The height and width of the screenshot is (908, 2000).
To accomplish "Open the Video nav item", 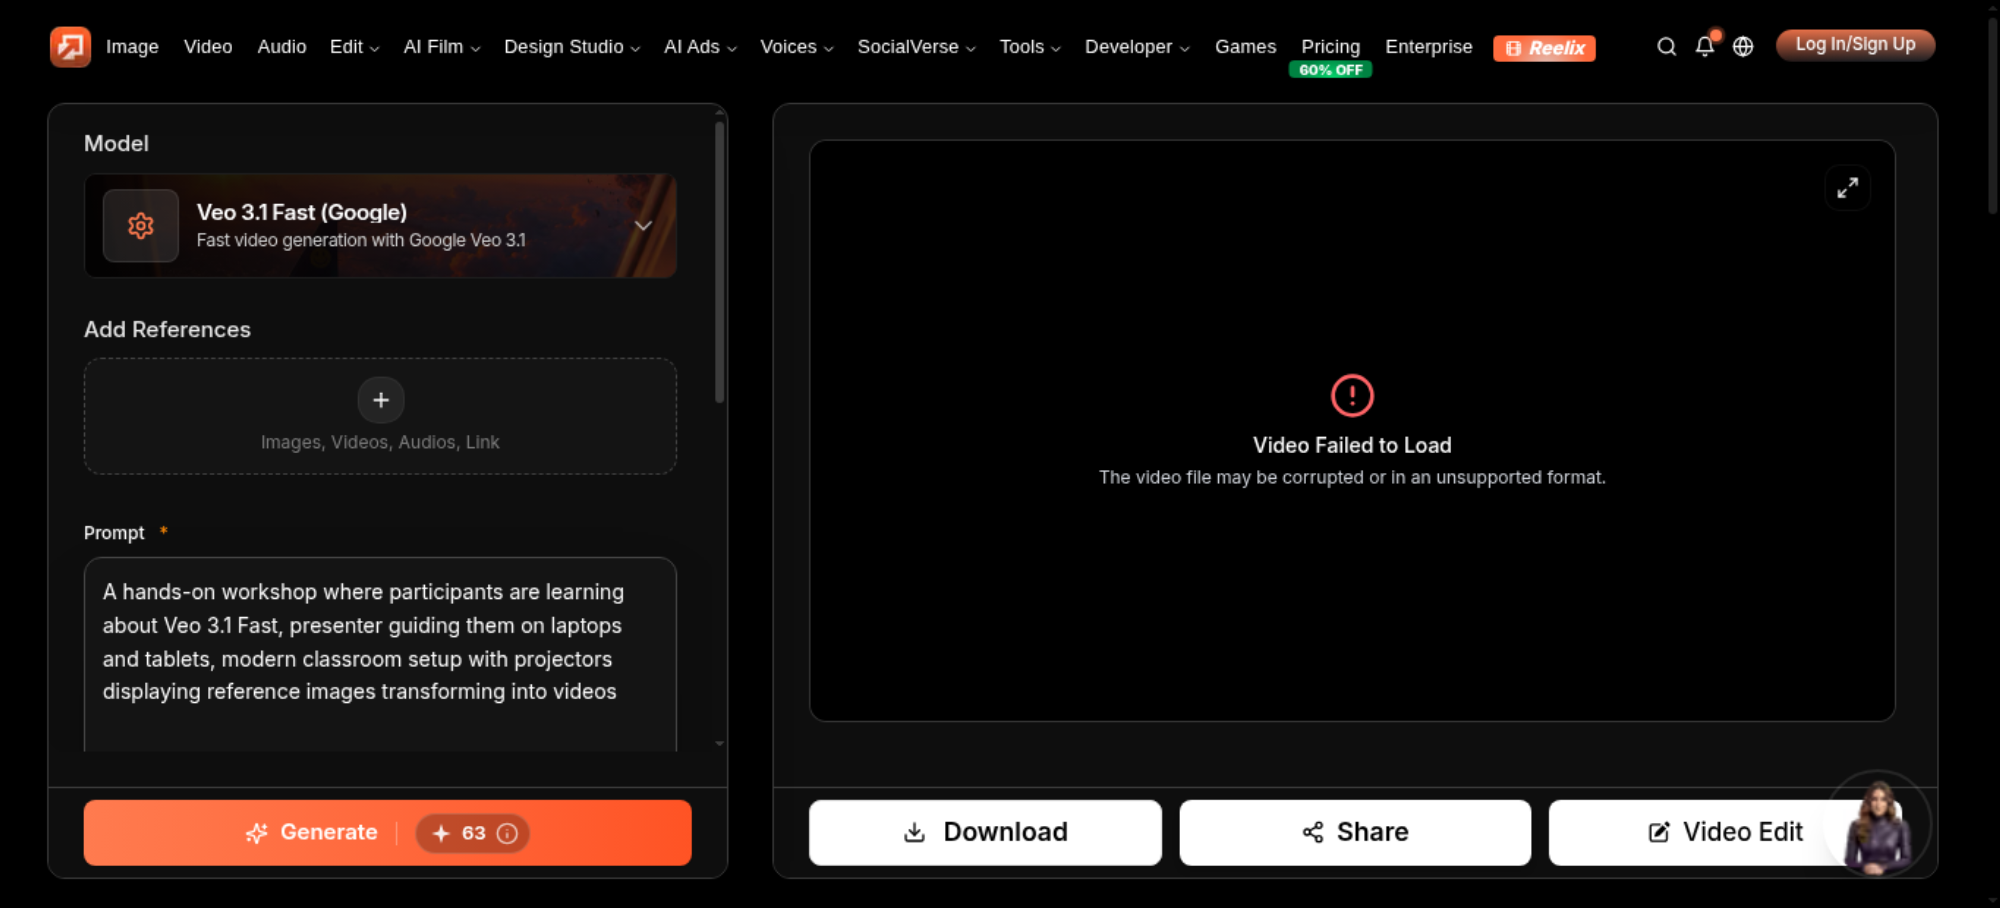I will pyautogui.click(x=208, y=47).
